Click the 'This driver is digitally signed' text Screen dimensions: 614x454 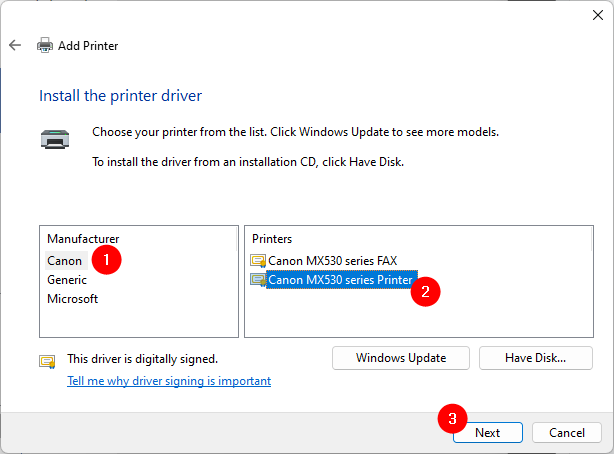click(x=143, y=359)
